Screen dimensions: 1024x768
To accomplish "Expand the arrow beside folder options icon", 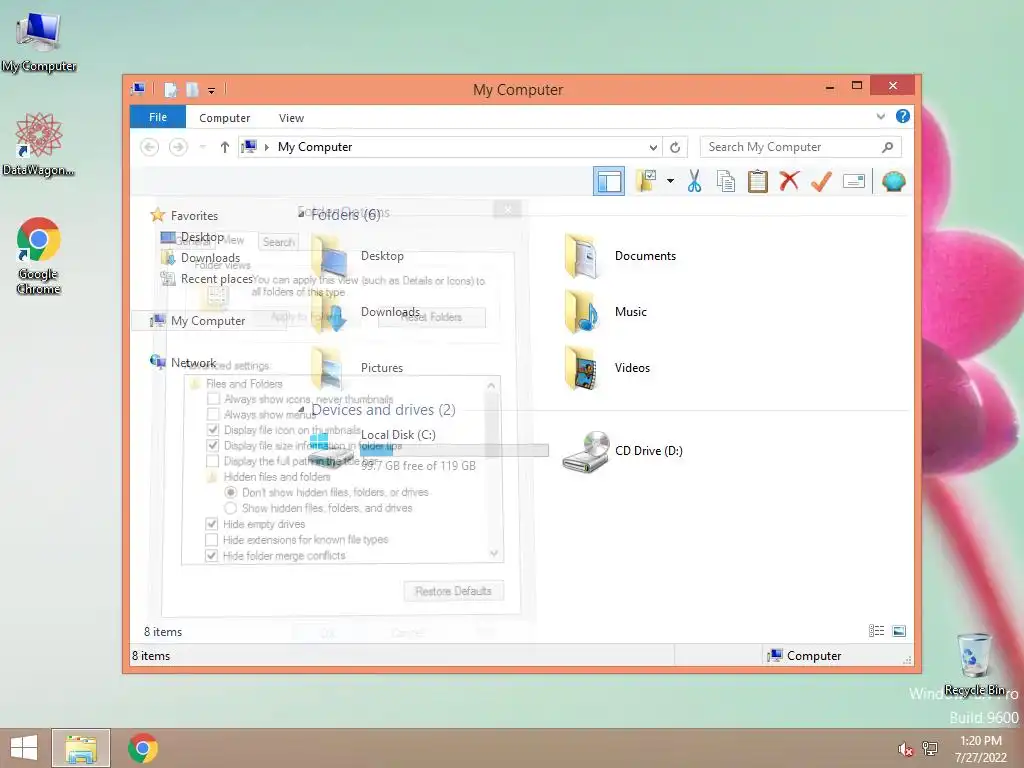I will (670, 181).
